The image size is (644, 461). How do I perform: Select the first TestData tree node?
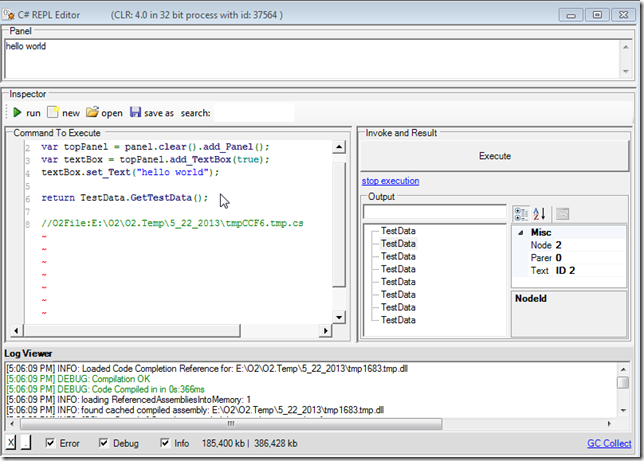(x=398, y=231)
